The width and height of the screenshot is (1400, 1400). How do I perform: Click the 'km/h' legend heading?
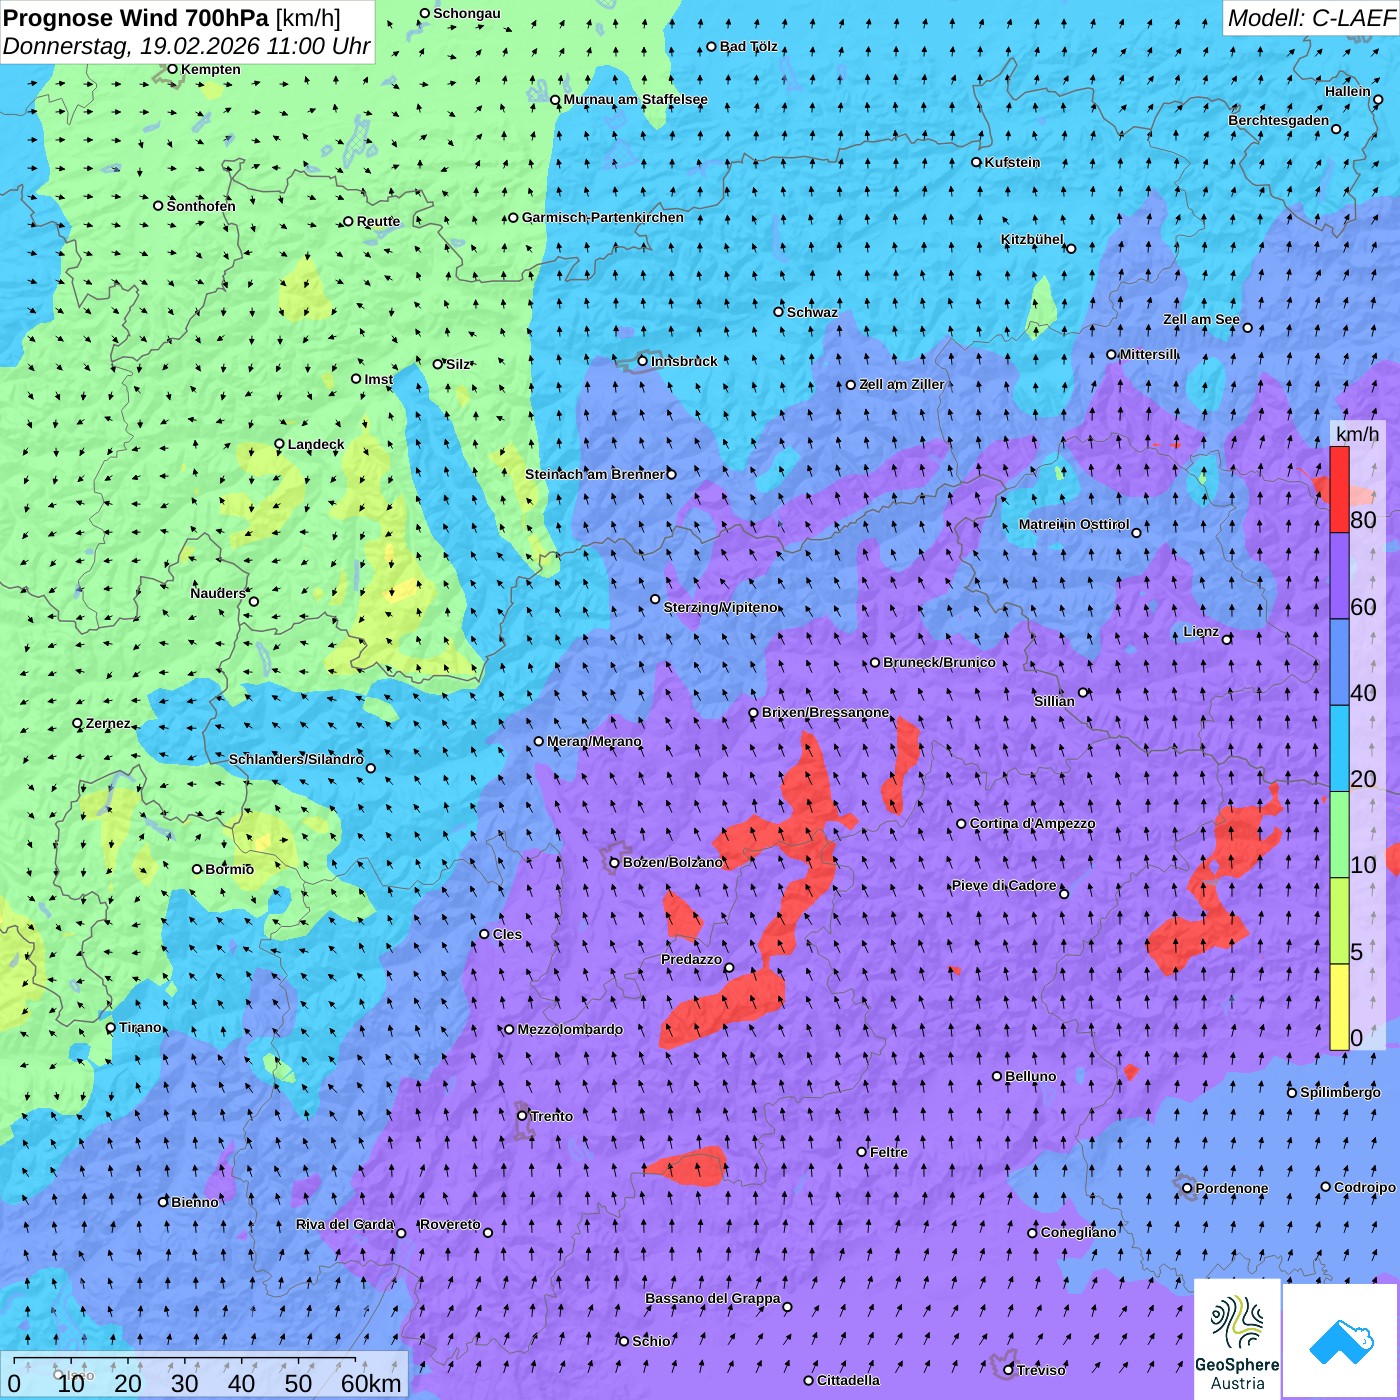tap(1357, 433)
